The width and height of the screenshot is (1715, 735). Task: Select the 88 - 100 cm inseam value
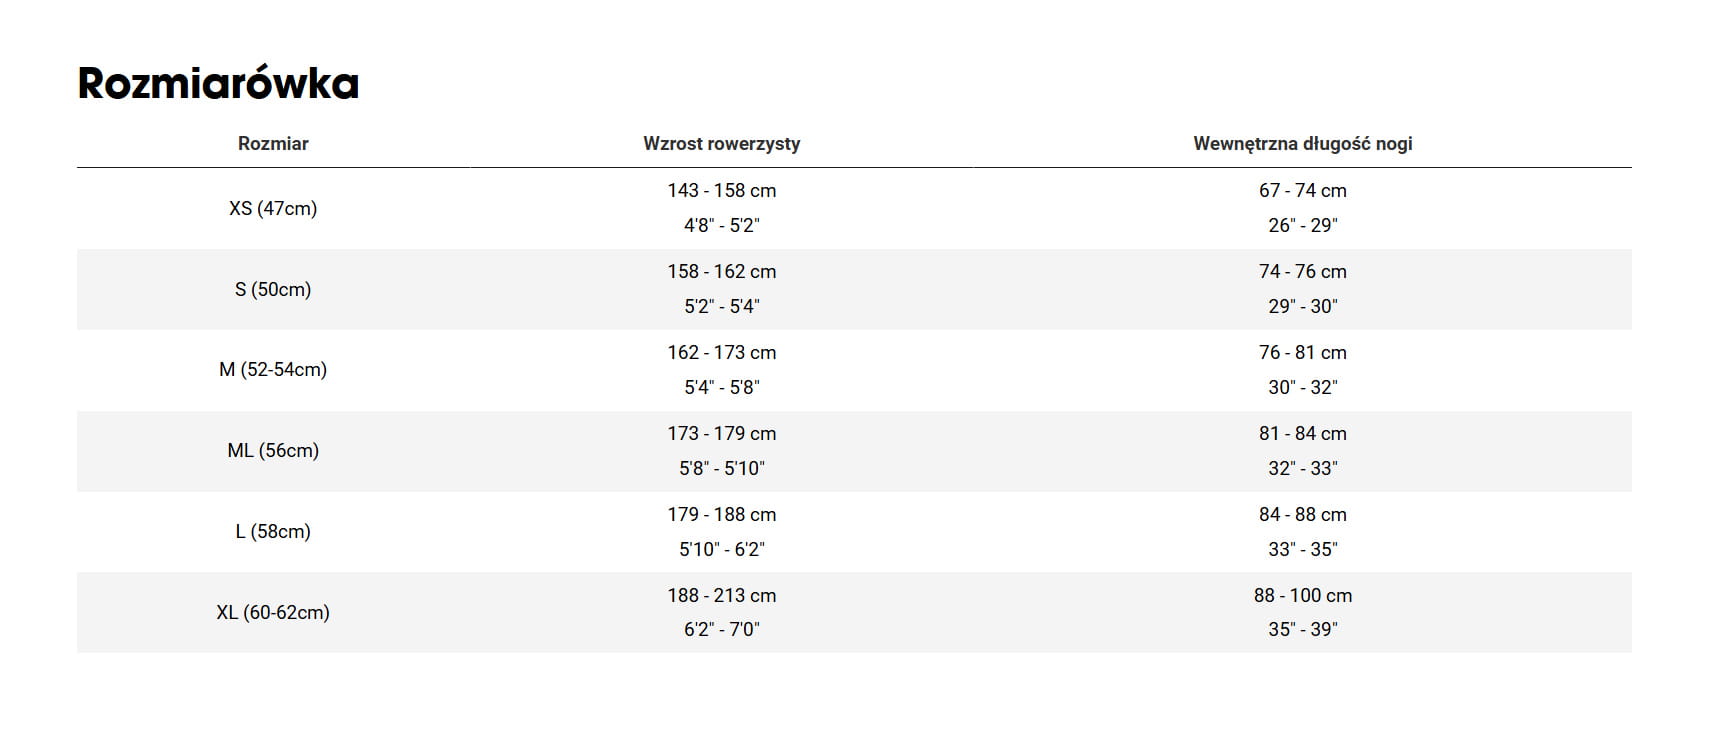coord(1302,596)
